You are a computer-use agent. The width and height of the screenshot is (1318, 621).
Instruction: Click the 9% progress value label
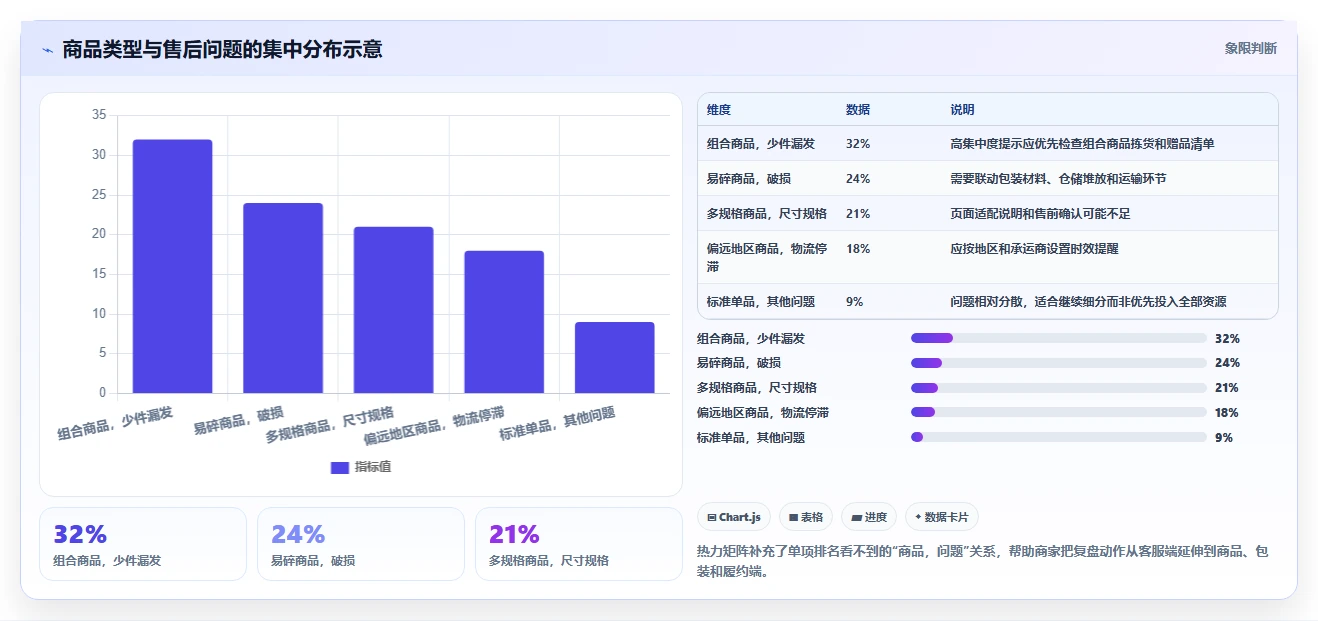pyautogui.click(x=1224, y=437)
